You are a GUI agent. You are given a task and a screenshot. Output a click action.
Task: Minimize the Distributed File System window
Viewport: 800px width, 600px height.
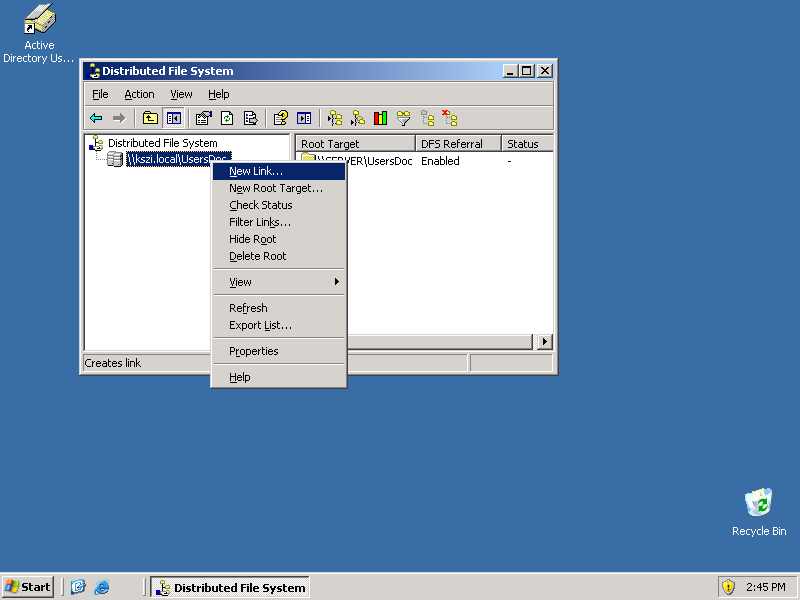[510, 71]
